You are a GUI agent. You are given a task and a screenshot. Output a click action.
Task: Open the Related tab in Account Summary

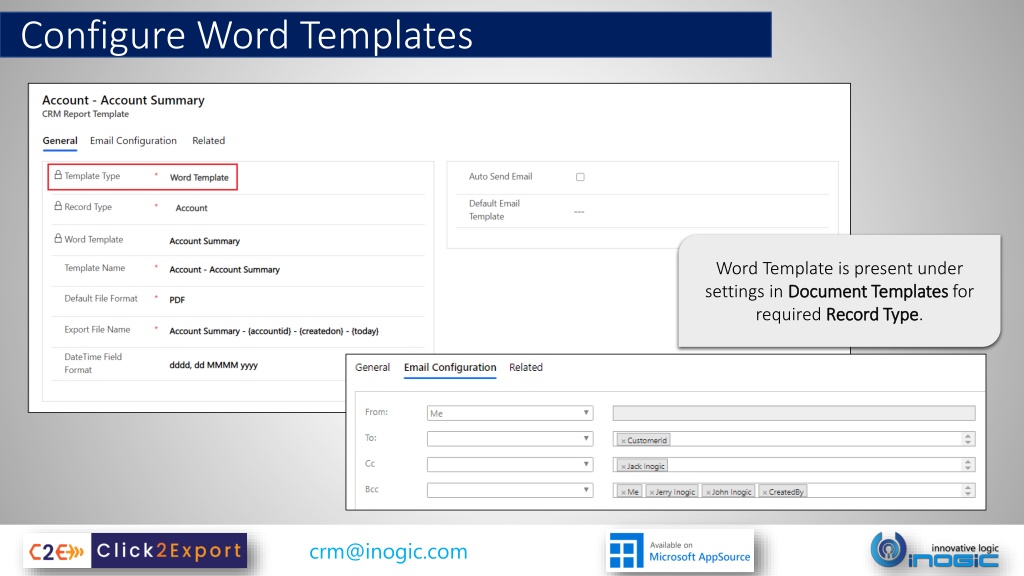tap(208, 140)
